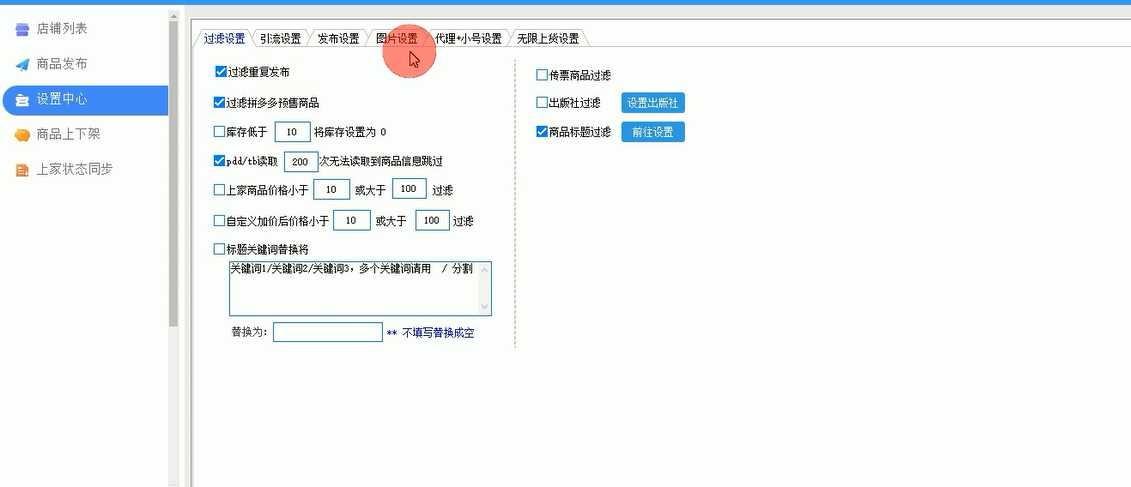The width and height of the screenshot is (1131, 487).
Task: Click the keyword textbox scroll-down arrow
Action: coord(485,308)
